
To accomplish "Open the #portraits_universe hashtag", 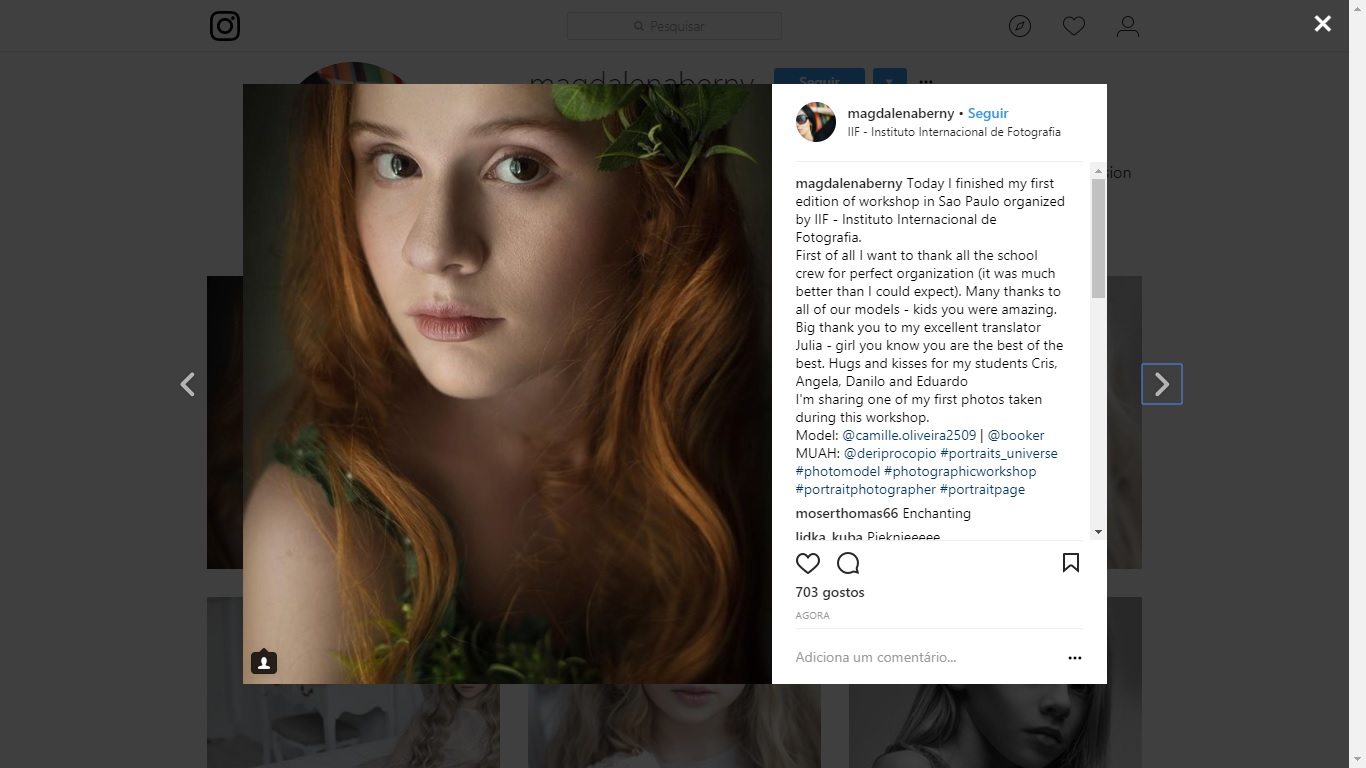I will pos(998,454).
